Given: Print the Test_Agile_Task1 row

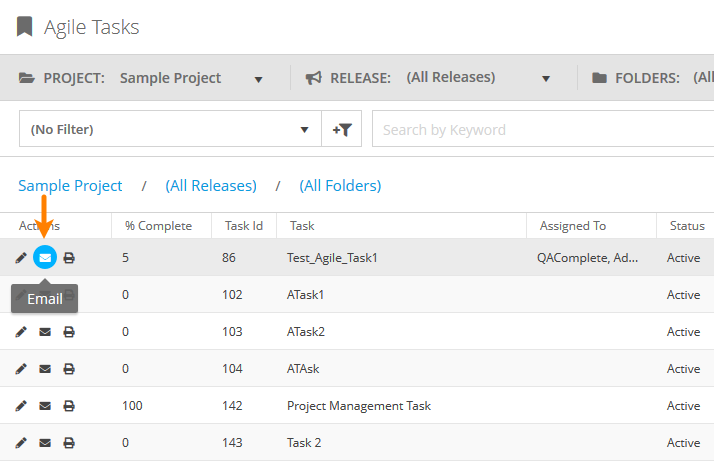Looking at the screenshot, I should tap(69, 258).
